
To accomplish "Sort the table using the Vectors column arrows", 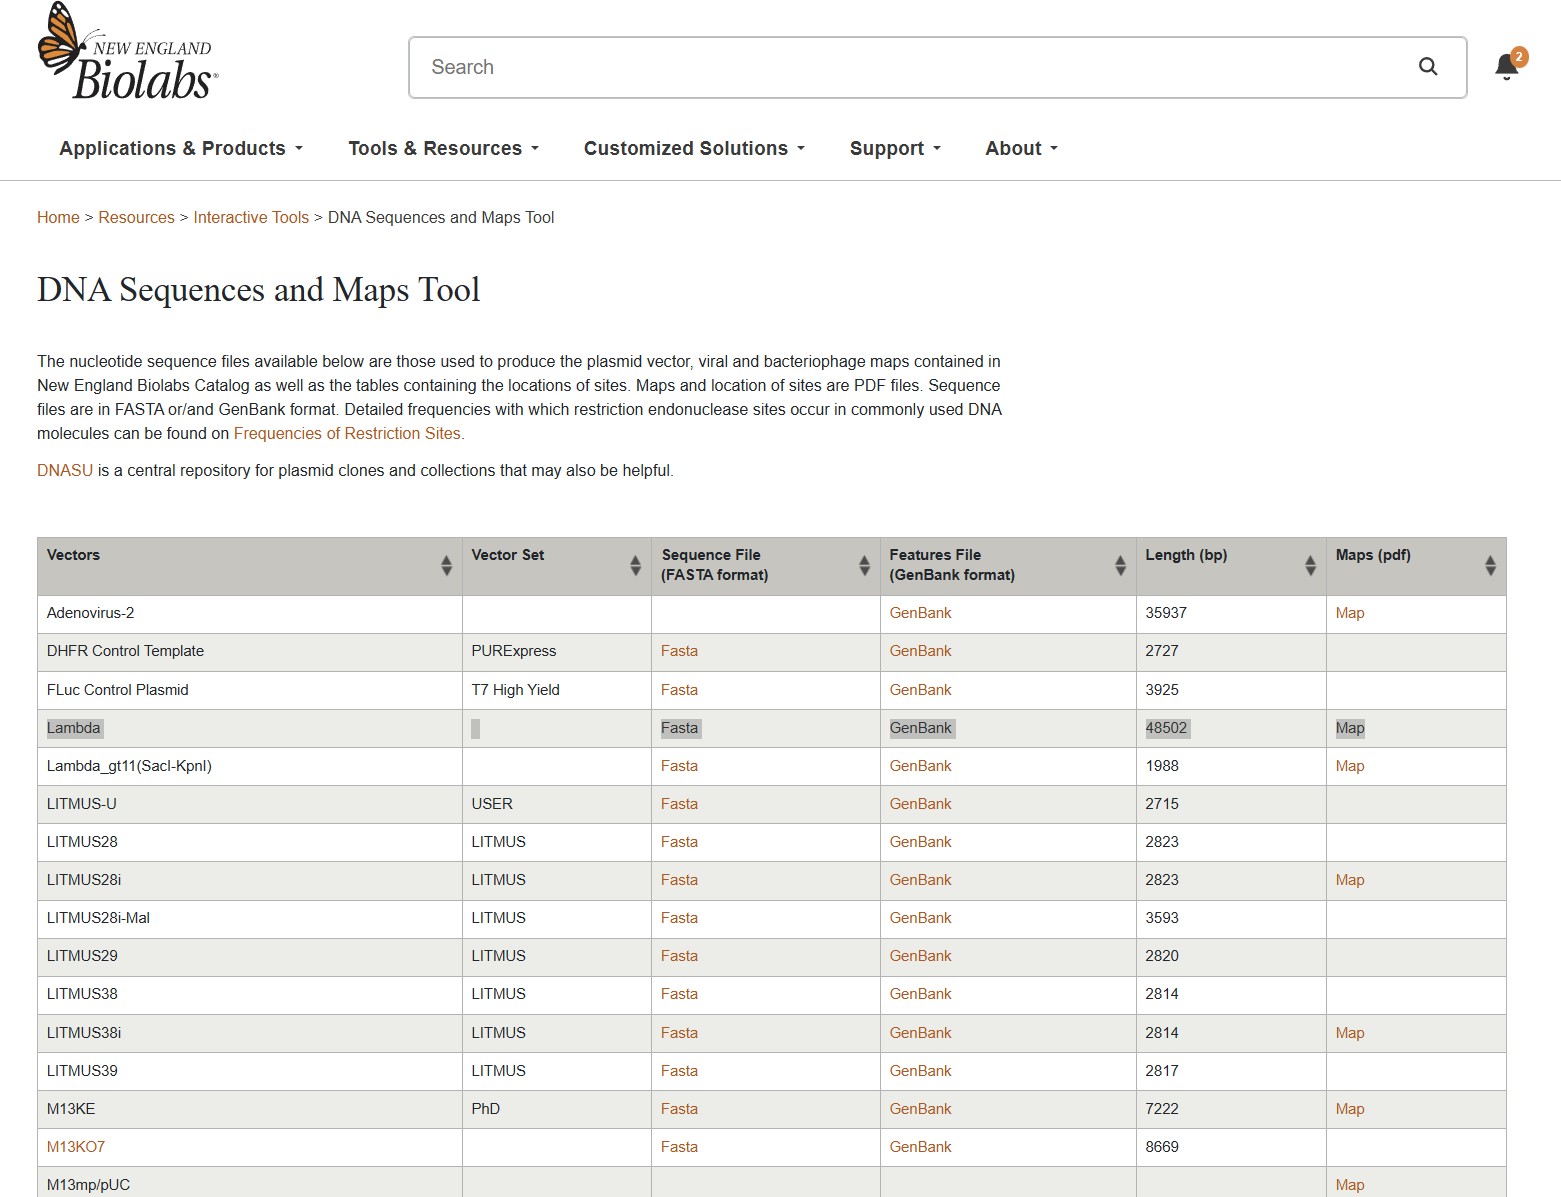I will (x=446, y=565).
